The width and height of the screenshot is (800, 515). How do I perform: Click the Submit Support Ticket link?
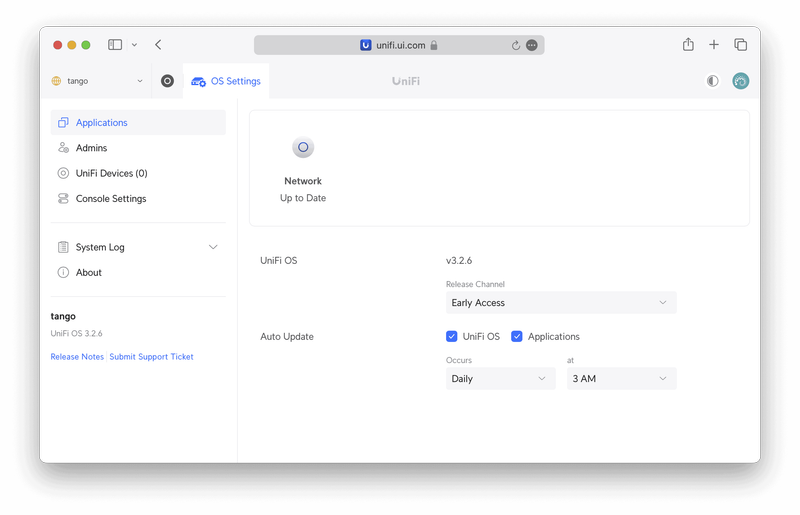(152, 357)
